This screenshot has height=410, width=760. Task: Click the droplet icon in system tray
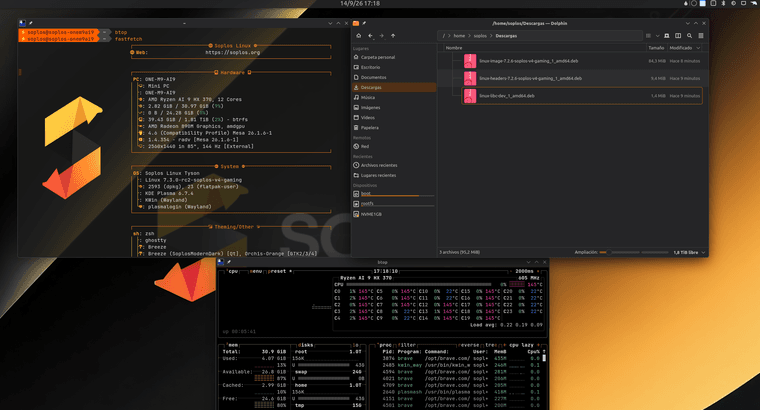[685, 3]
